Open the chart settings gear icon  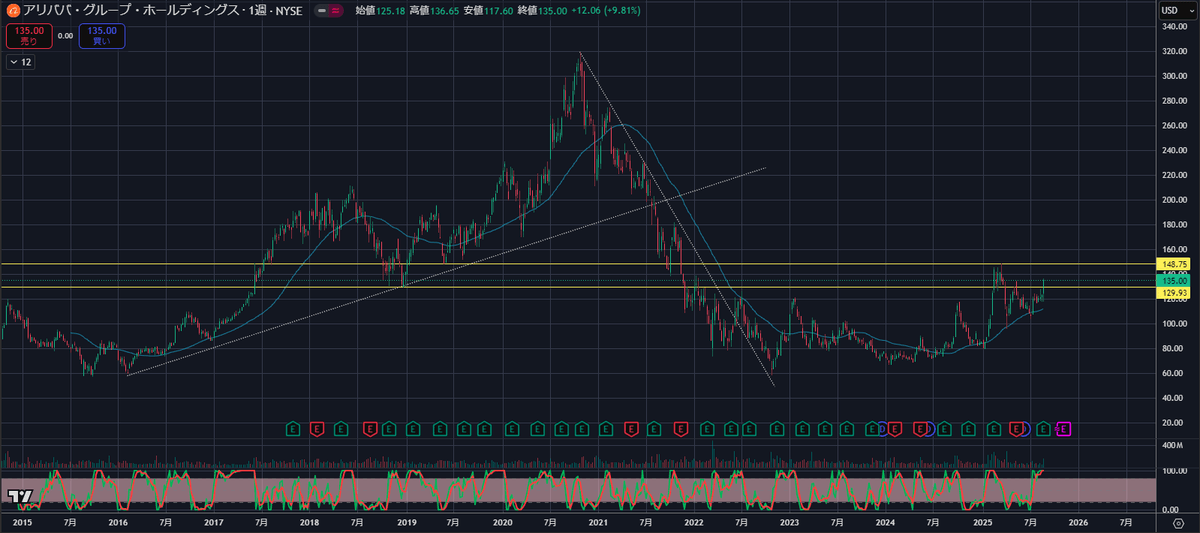pos(1179,523)
